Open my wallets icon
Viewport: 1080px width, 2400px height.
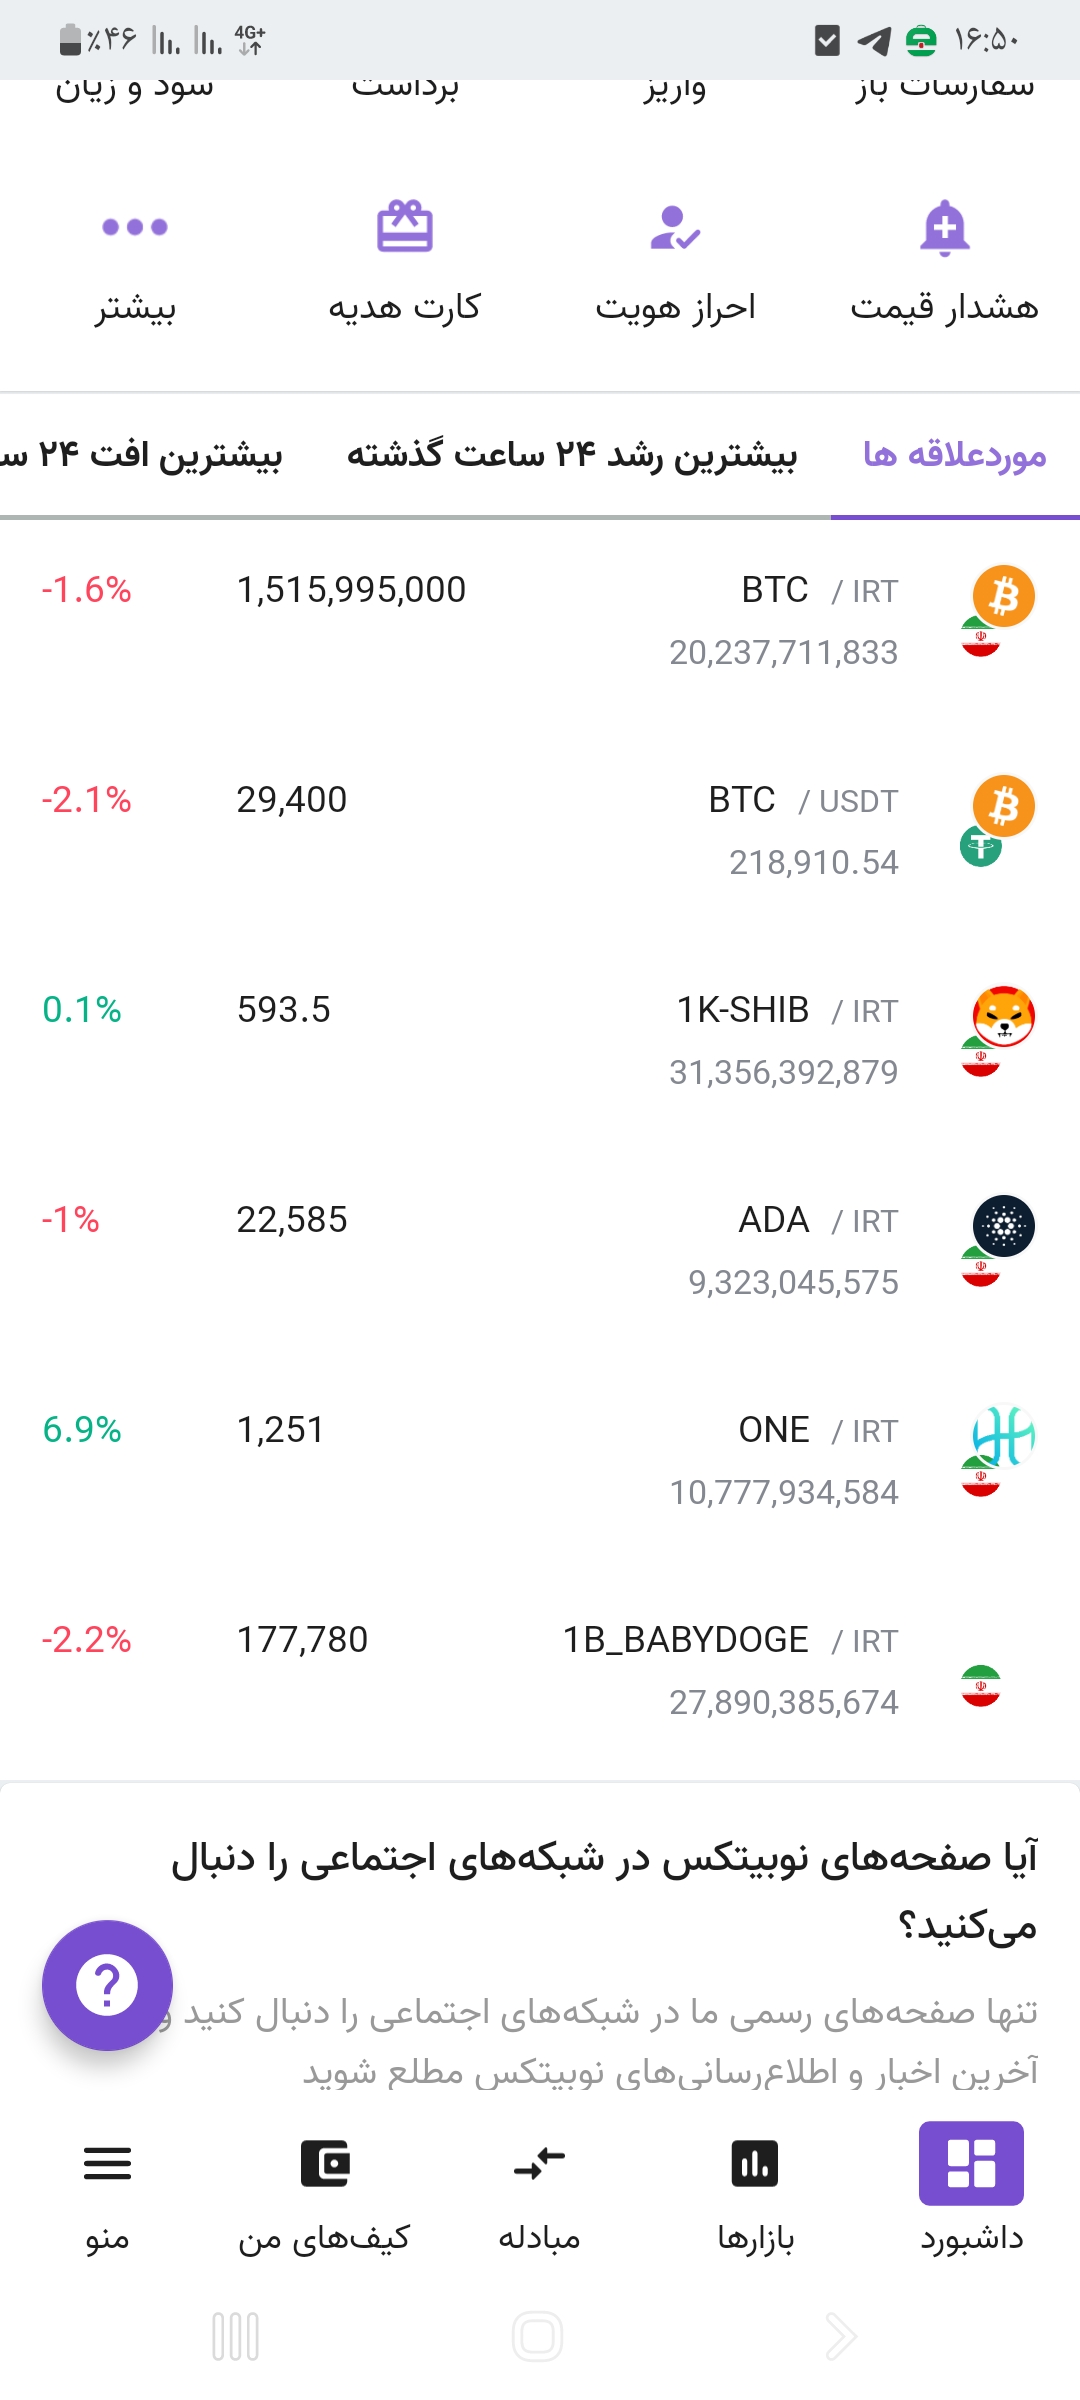pyautogui.click(x=324, y=2164)
